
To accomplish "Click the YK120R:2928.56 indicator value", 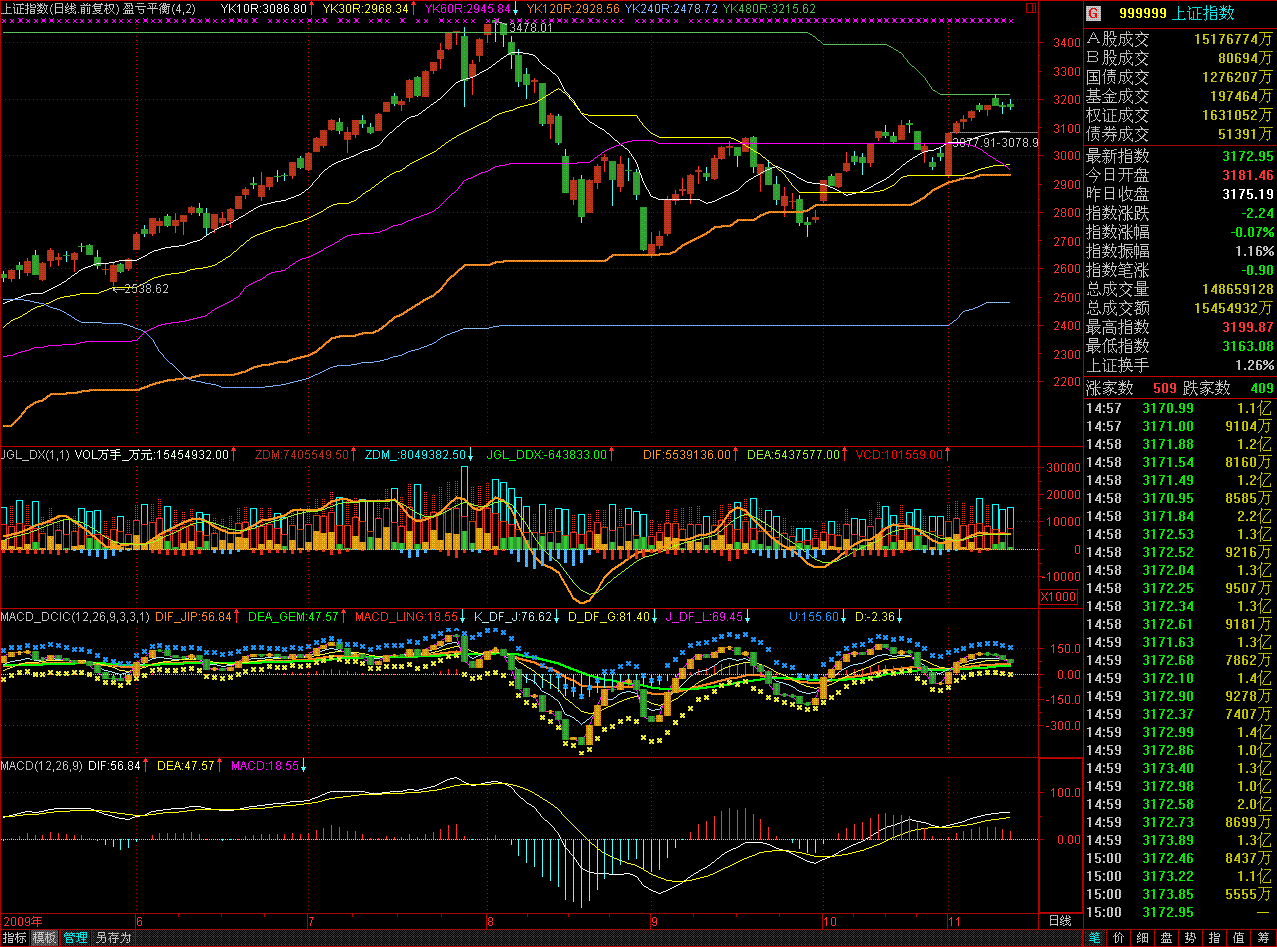I will pyautogui.click(x=573, y=8).
